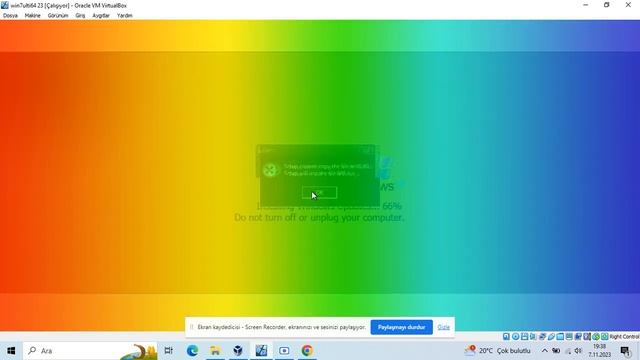Open the Makine menu
Screen dimensions: 640x360
point(32,16)
